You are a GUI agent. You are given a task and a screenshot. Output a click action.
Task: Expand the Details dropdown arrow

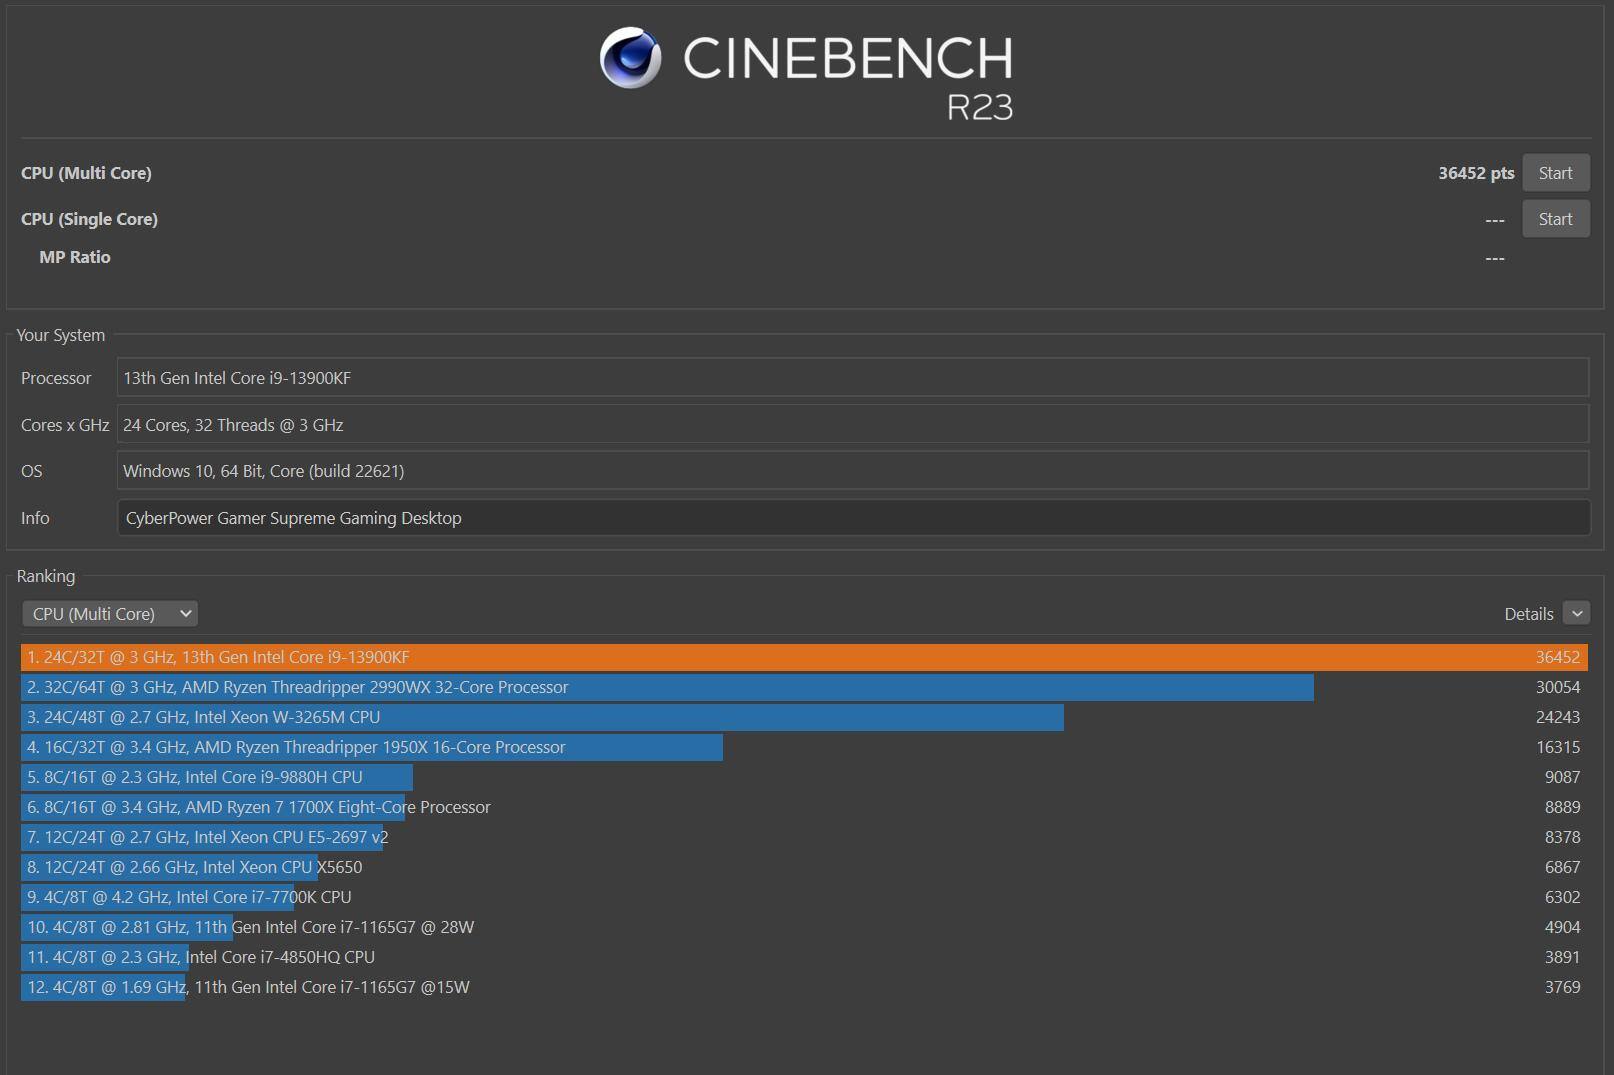click(1576, 614)
